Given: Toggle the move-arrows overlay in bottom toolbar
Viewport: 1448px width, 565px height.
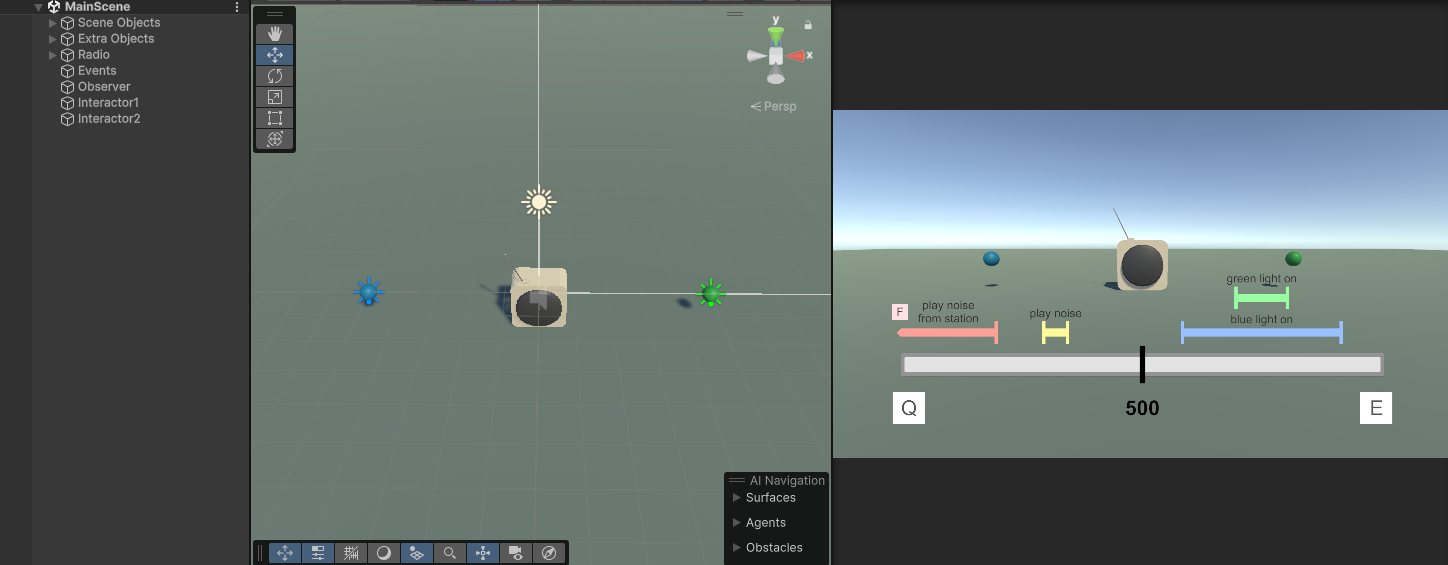Looking at the screenshot, I should [x=285, y=552].
